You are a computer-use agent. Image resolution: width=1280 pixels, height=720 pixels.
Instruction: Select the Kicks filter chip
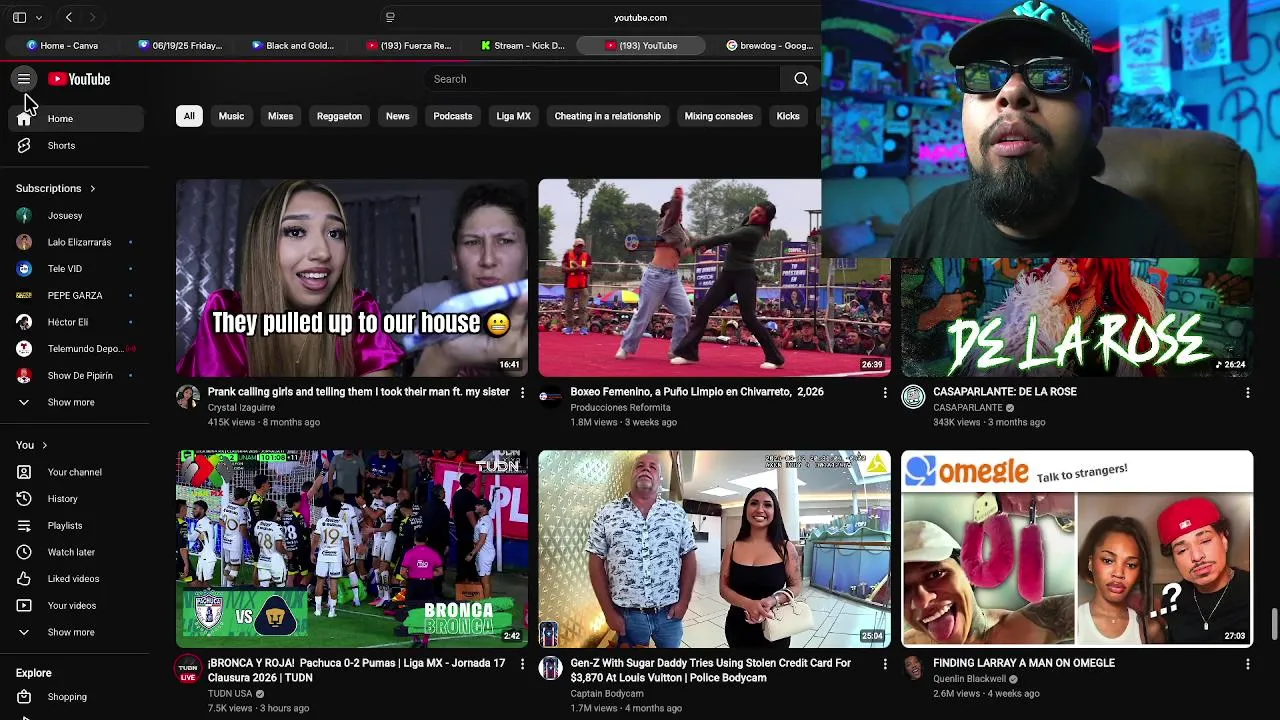click(788, 116)
